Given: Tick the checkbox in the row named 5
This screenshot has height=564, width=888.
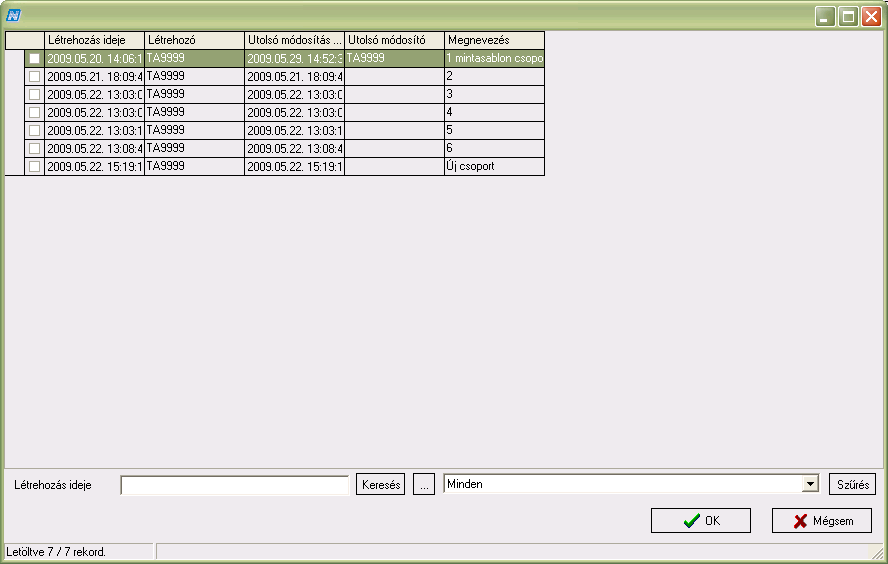Looking at the screenshot, I should tap(35, 131).
